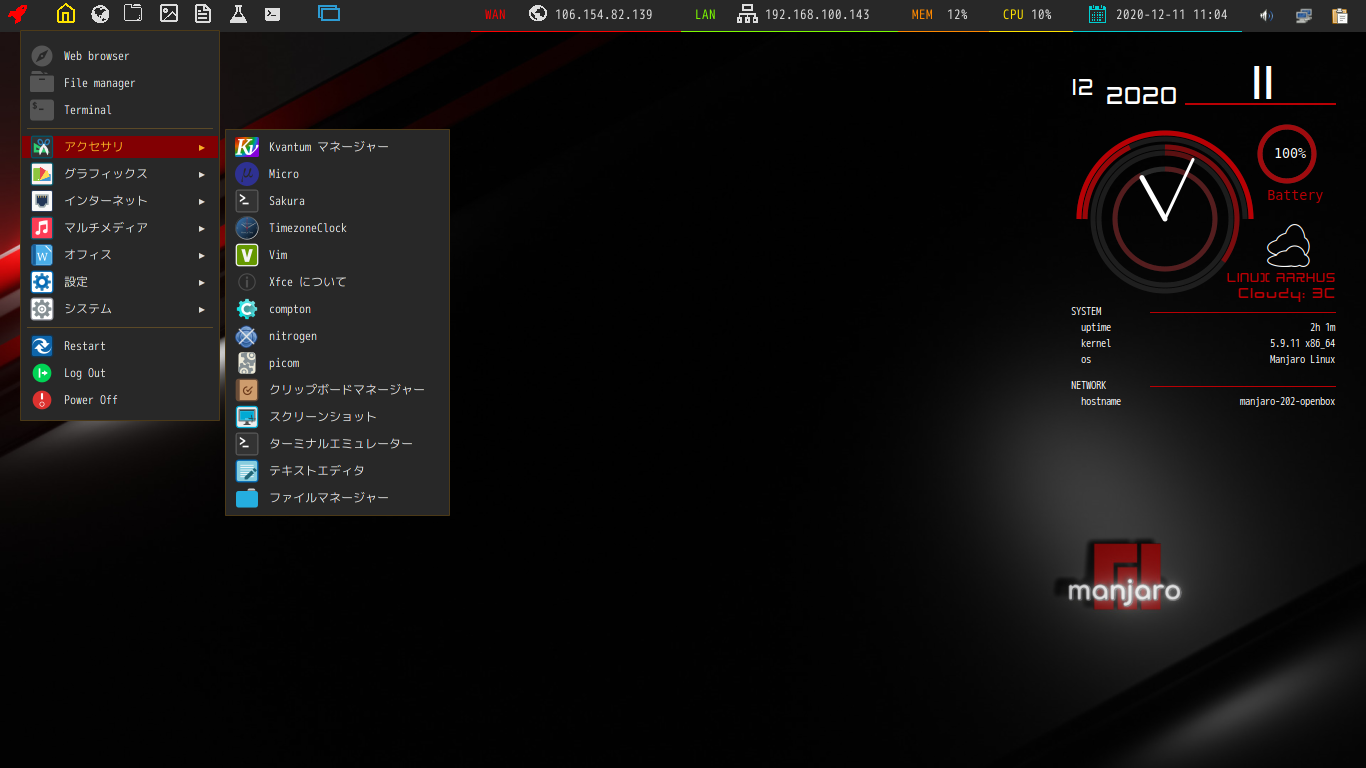
Task: Click the cloudy weather icon widget
Action: click(1288, 245)
